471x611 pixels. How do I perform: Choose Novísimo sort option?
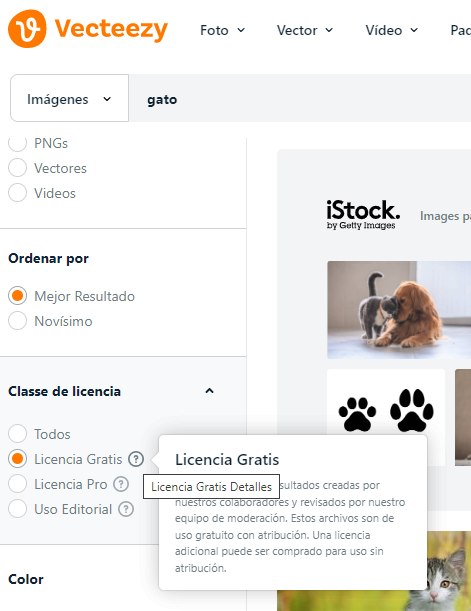(x=18, y=321)
